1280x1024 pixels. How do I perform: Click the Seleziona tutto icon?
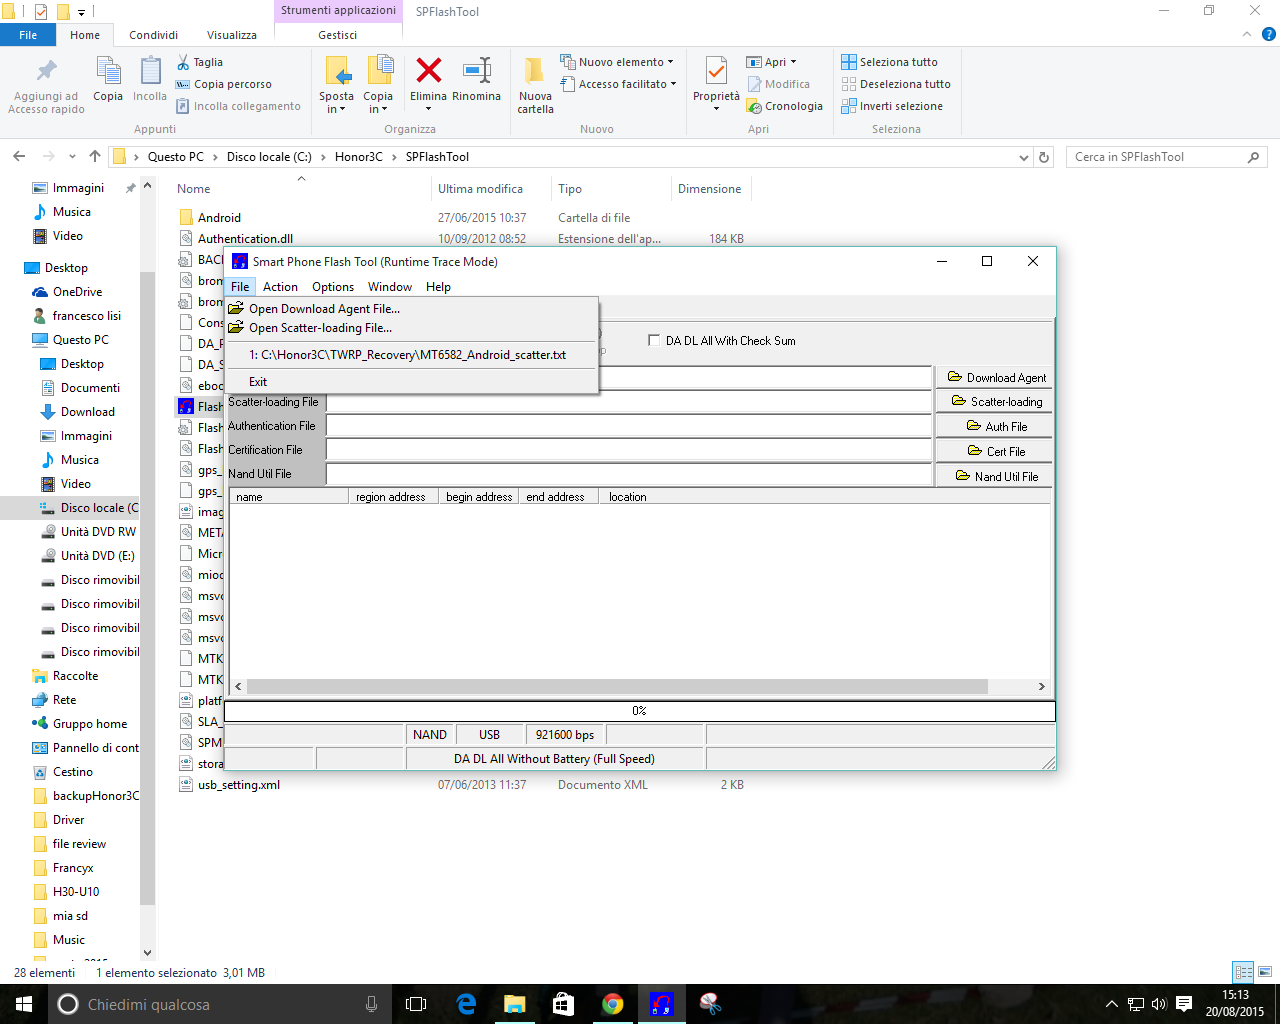click(849, 62)
